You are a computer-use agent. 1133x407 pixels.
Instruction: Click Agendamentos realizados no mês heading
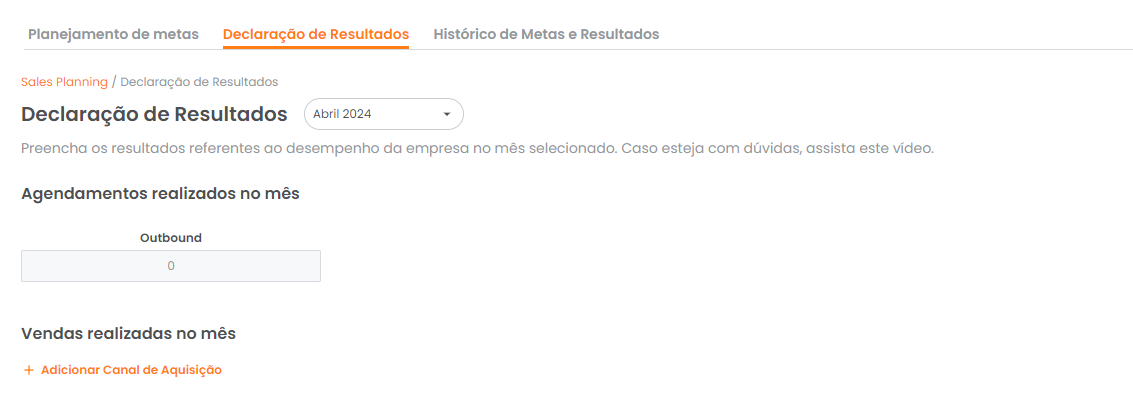[160, 193]
